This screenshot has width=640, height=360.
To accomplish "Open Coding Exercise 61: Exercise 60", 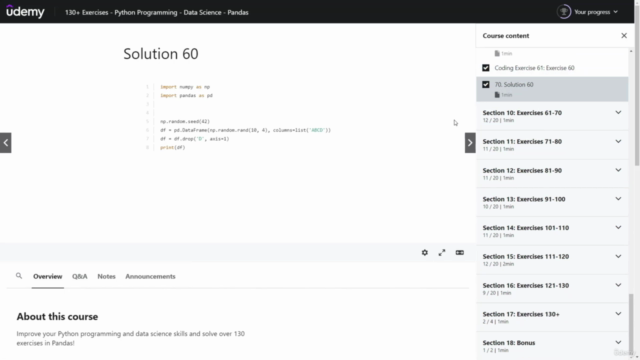I will tap(534, 68).
